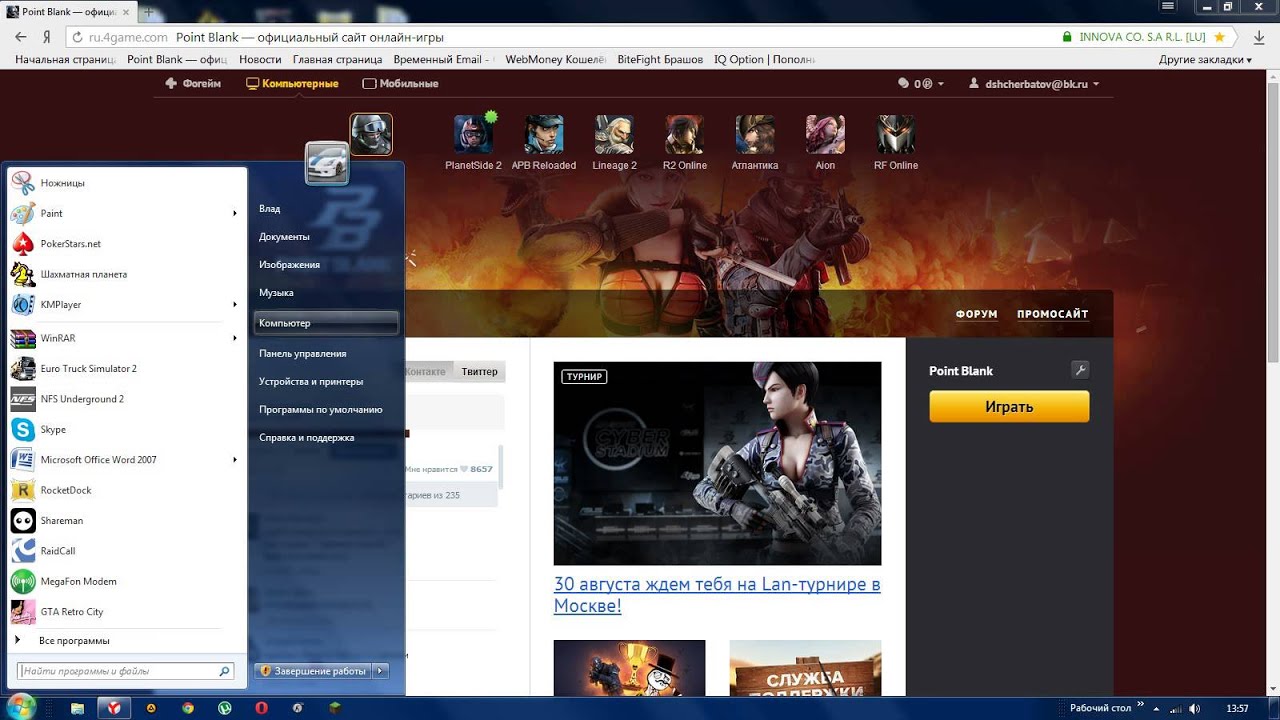Image resolution: width=1280 pixels, height=720 pixels.
Task: Open Skype from Start menu
Action: (127, 429)
